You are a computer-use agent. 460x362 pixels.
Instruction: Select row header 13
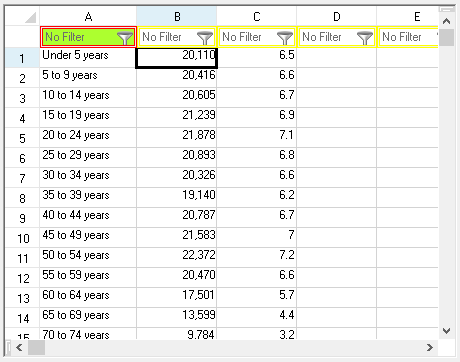pyautogui.click(x=22, y=298)
